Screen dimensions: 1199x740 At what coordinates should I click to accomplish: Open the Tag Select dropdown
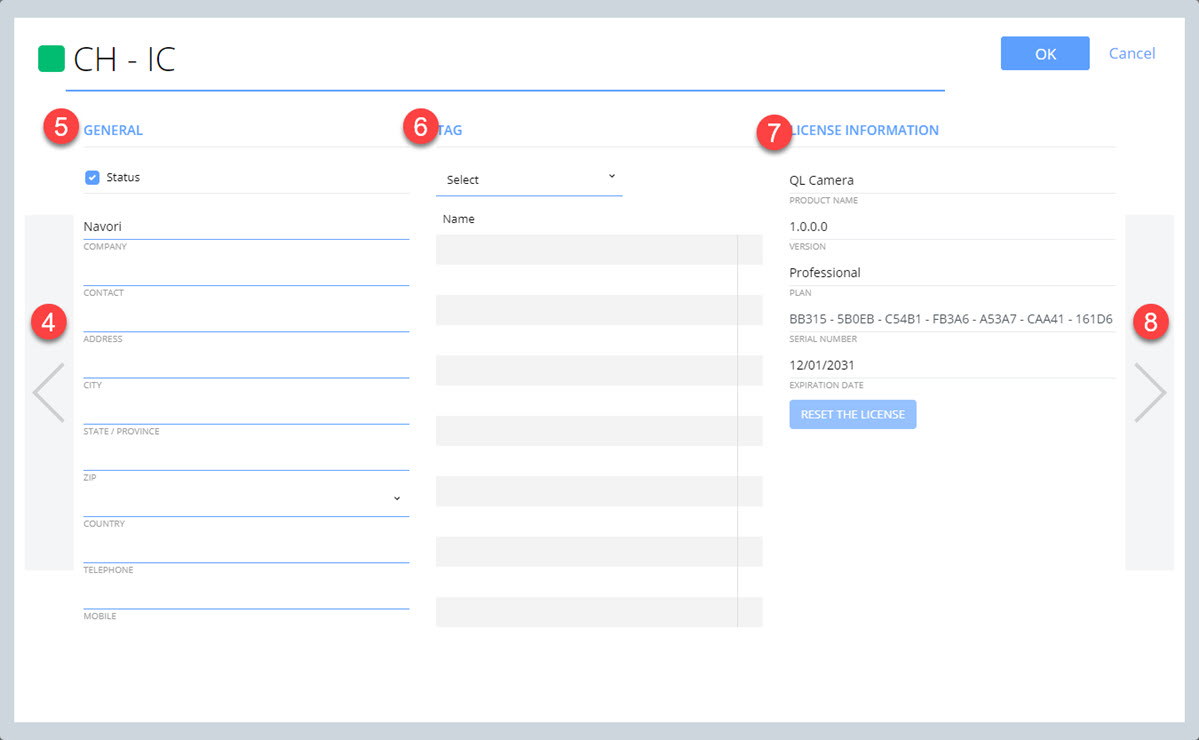pos(529,180)
